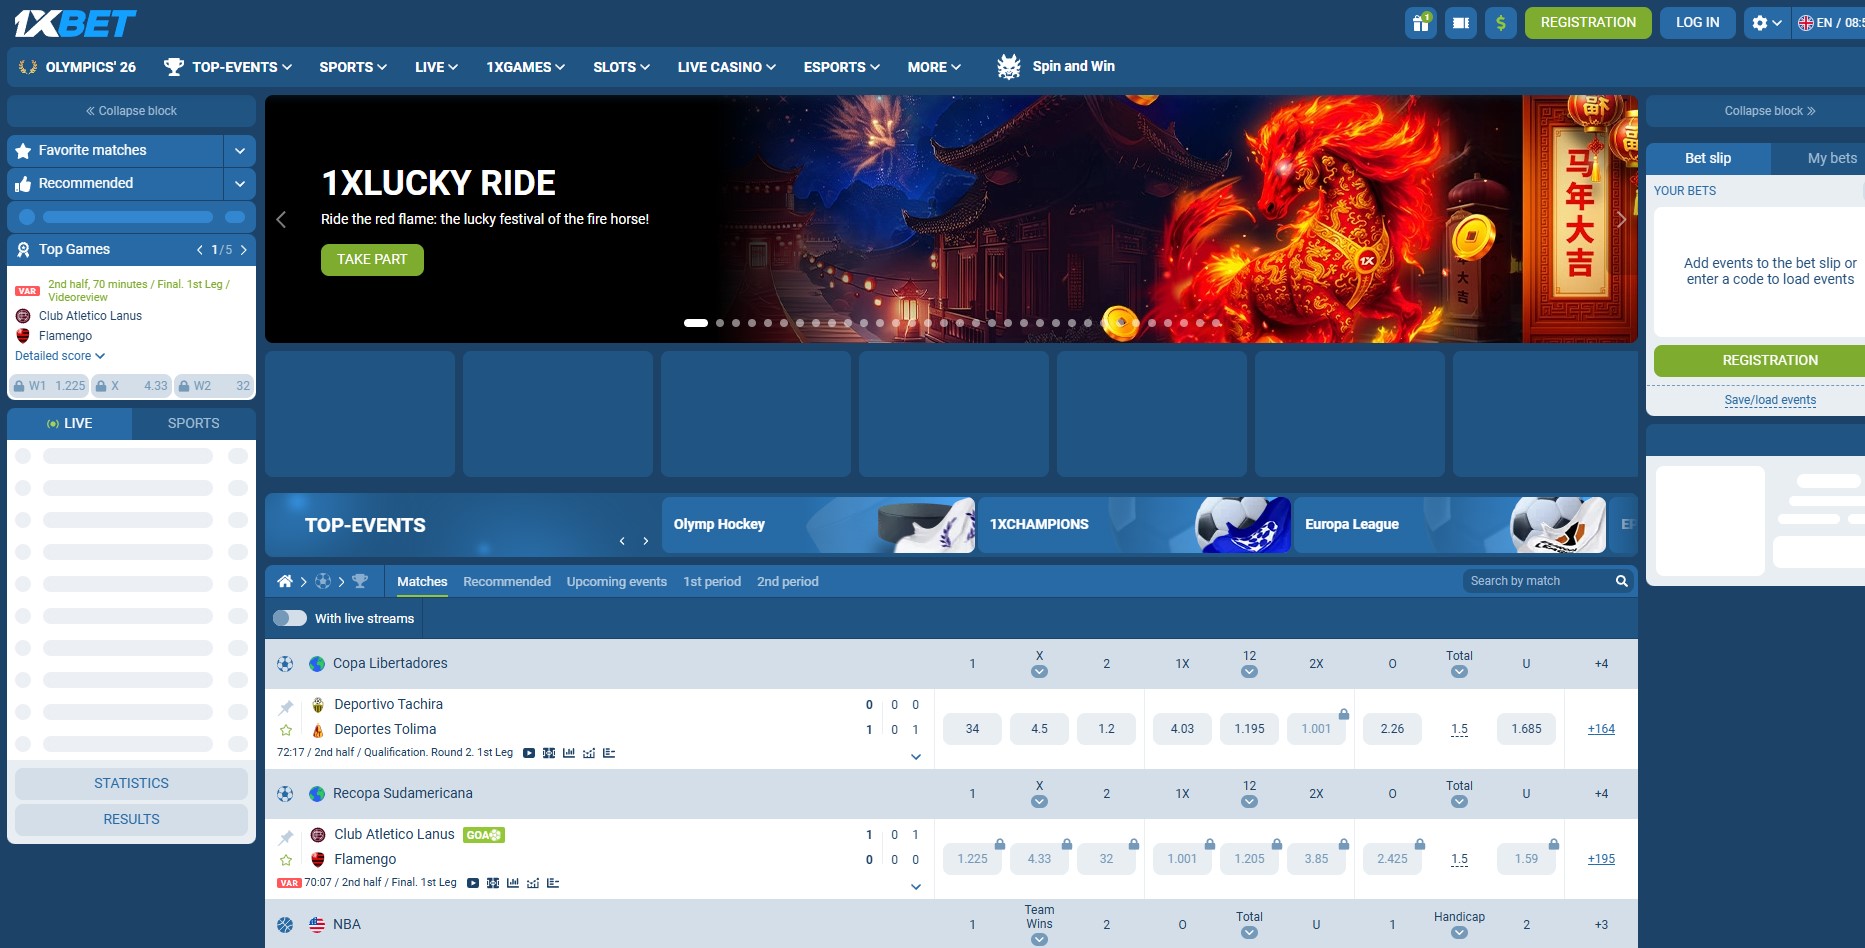This screenshot has width=1865, height=948.
Task: View statistics chart icon for Lanus match
Action: pos(513,883)
